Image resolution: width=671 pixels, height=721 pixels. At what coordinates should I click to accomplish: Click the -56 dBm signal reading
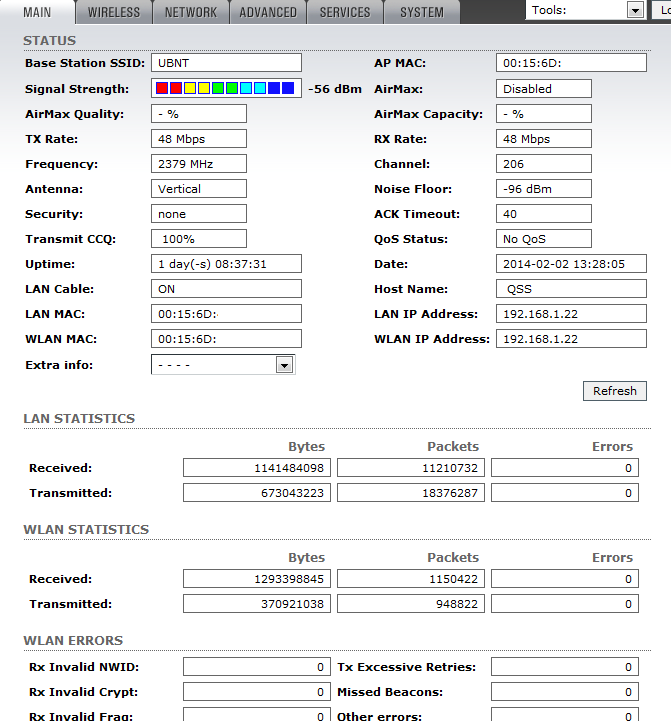click(x=335, y=89)
